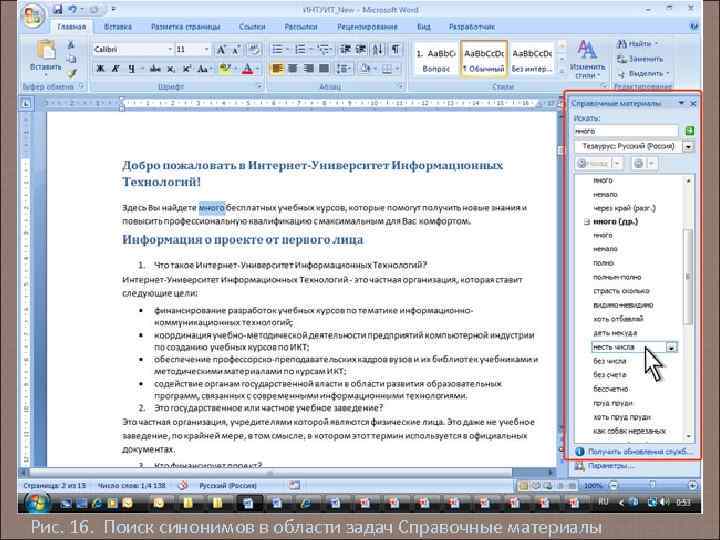Toggle Show paragraph marks (¶) button

click(395, 49)
